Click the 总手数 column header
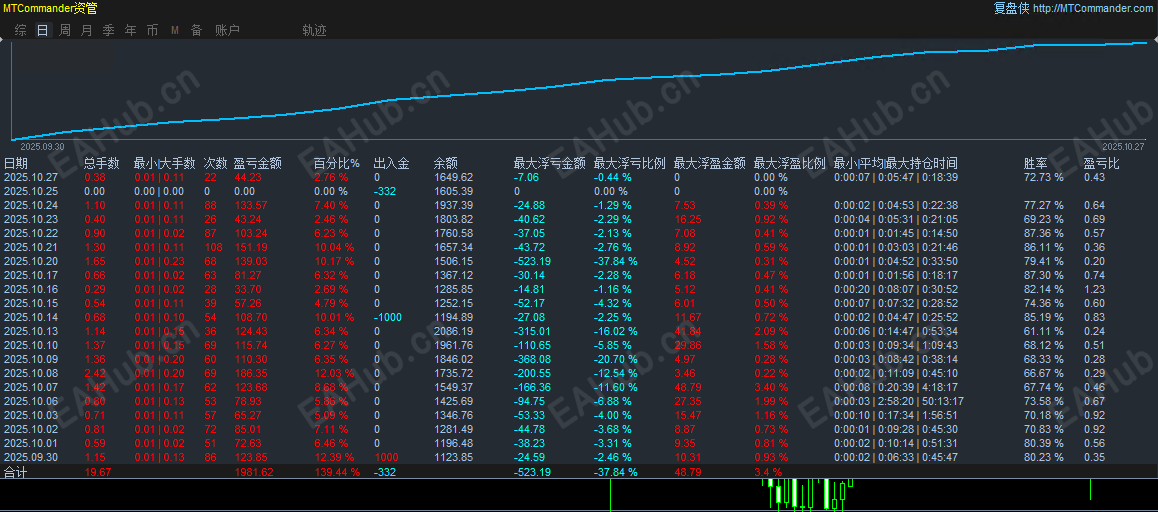 point(102,163)
